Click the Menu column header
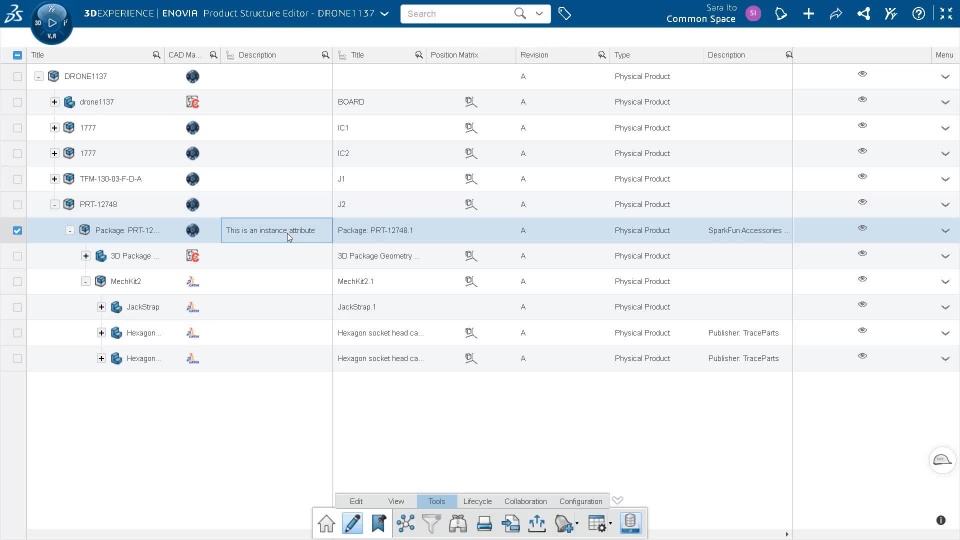 (945, 55)
